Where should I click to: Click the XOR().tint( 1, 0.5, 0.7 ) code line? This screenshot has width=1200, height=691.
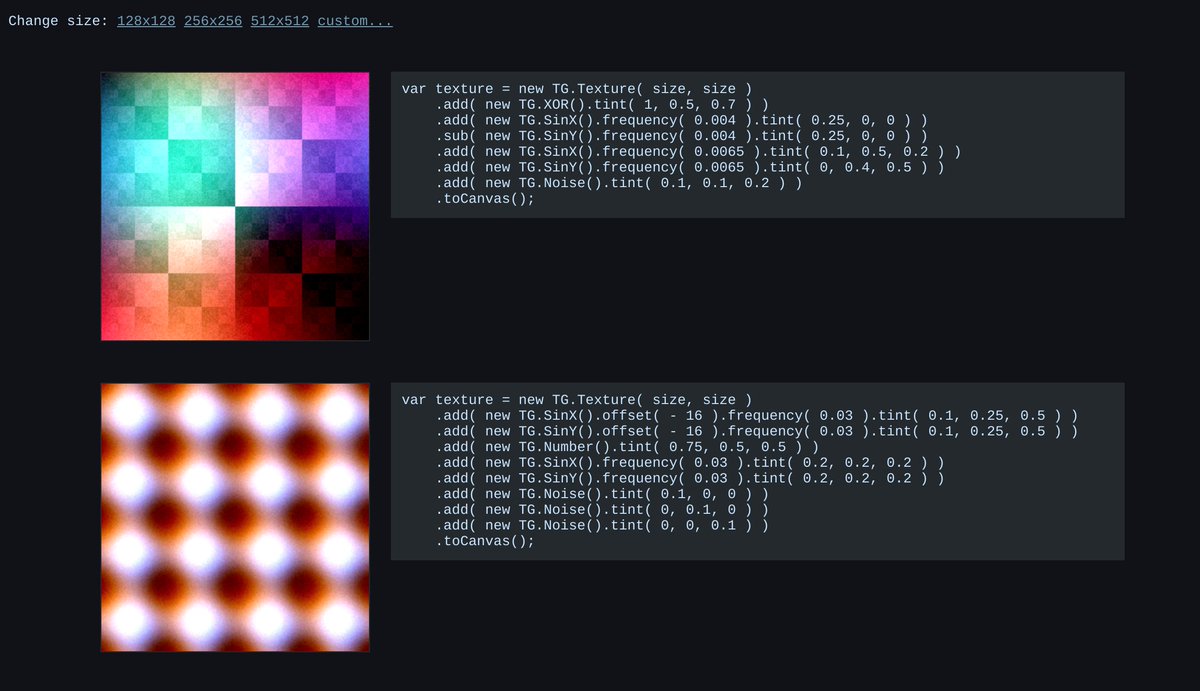602,104
